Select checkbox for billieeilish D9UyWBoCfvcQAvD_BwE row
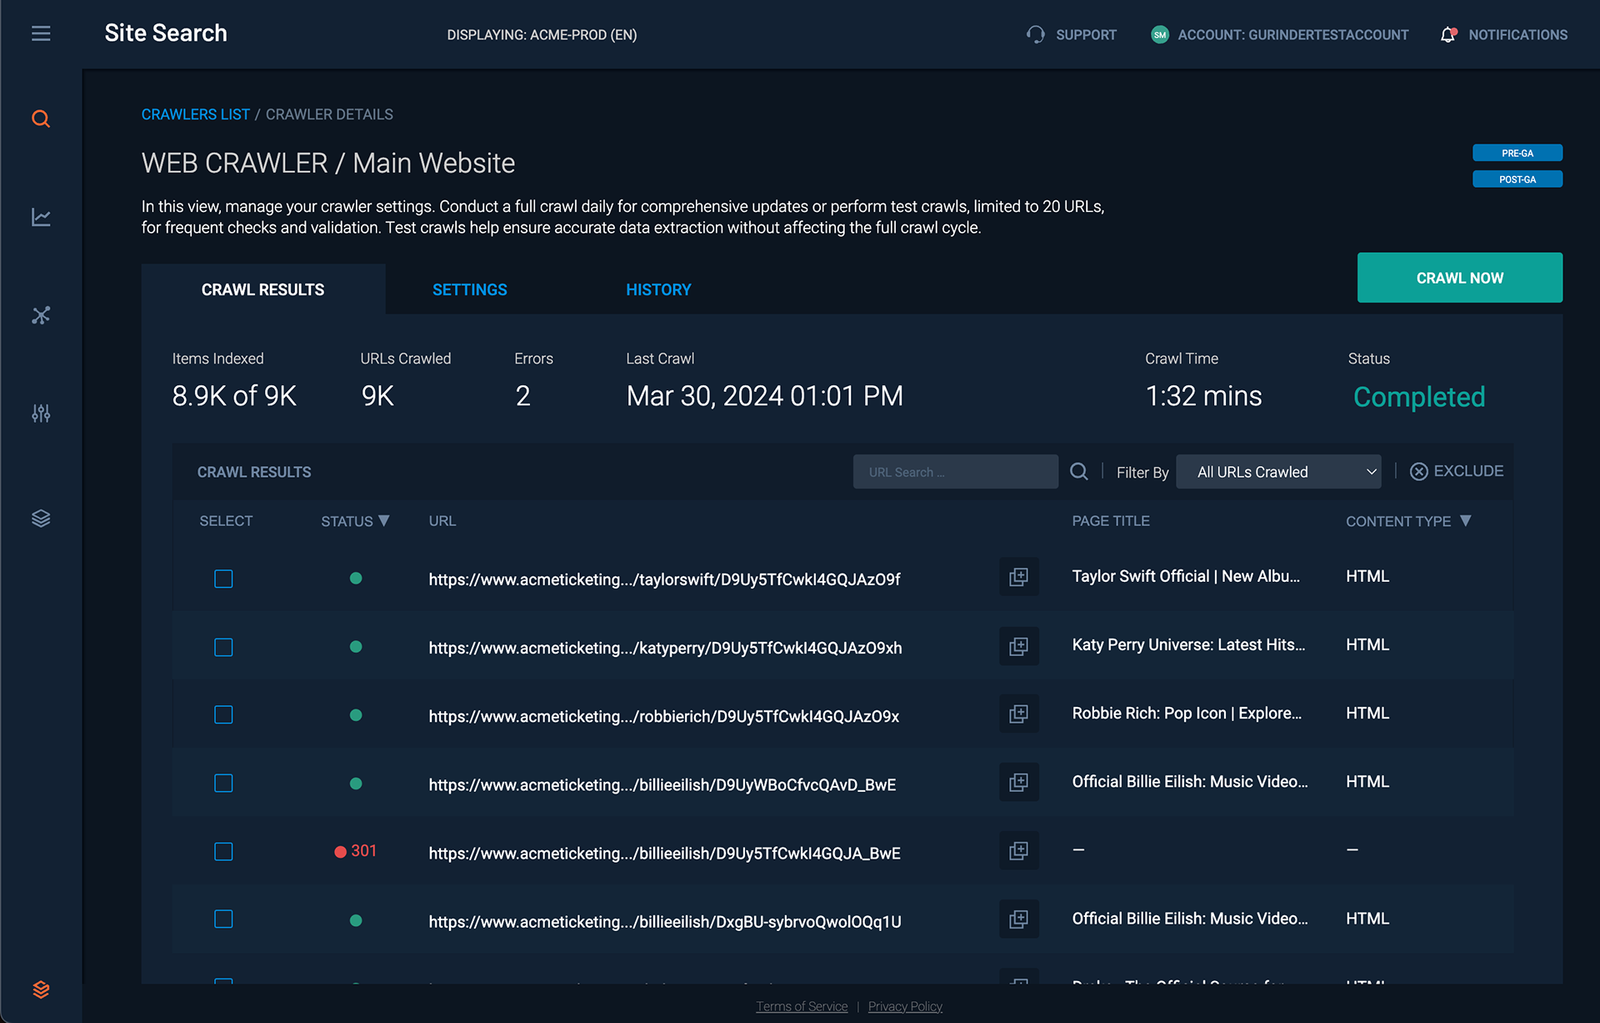This screenshot has height=1023, width=1600. [x=224, y=783]
